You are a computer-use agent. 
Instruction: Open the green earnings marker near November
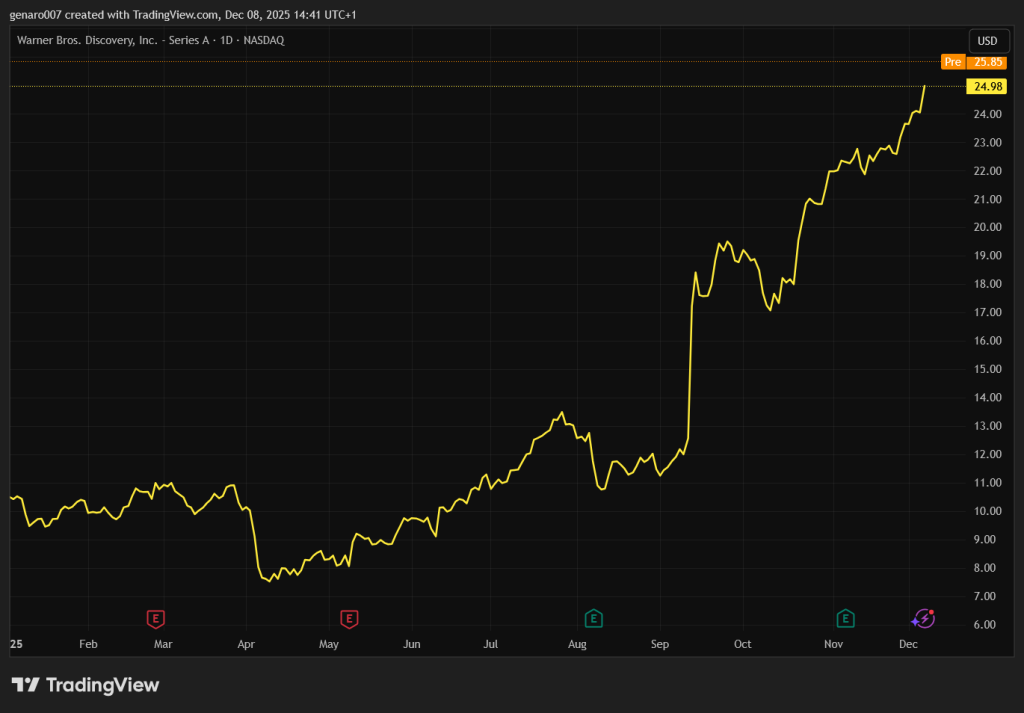coord(845,619)
